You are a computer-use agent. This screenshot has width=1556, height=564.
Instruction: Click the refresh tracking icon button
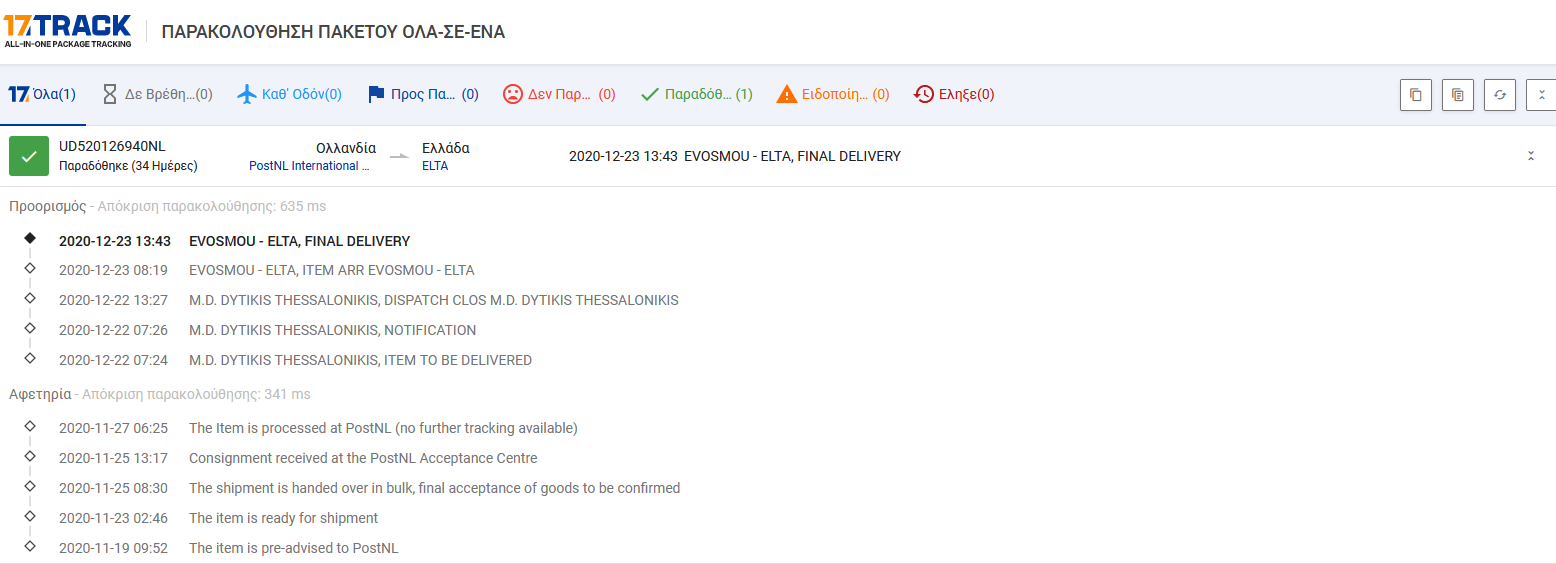[x=1499, y=94]
